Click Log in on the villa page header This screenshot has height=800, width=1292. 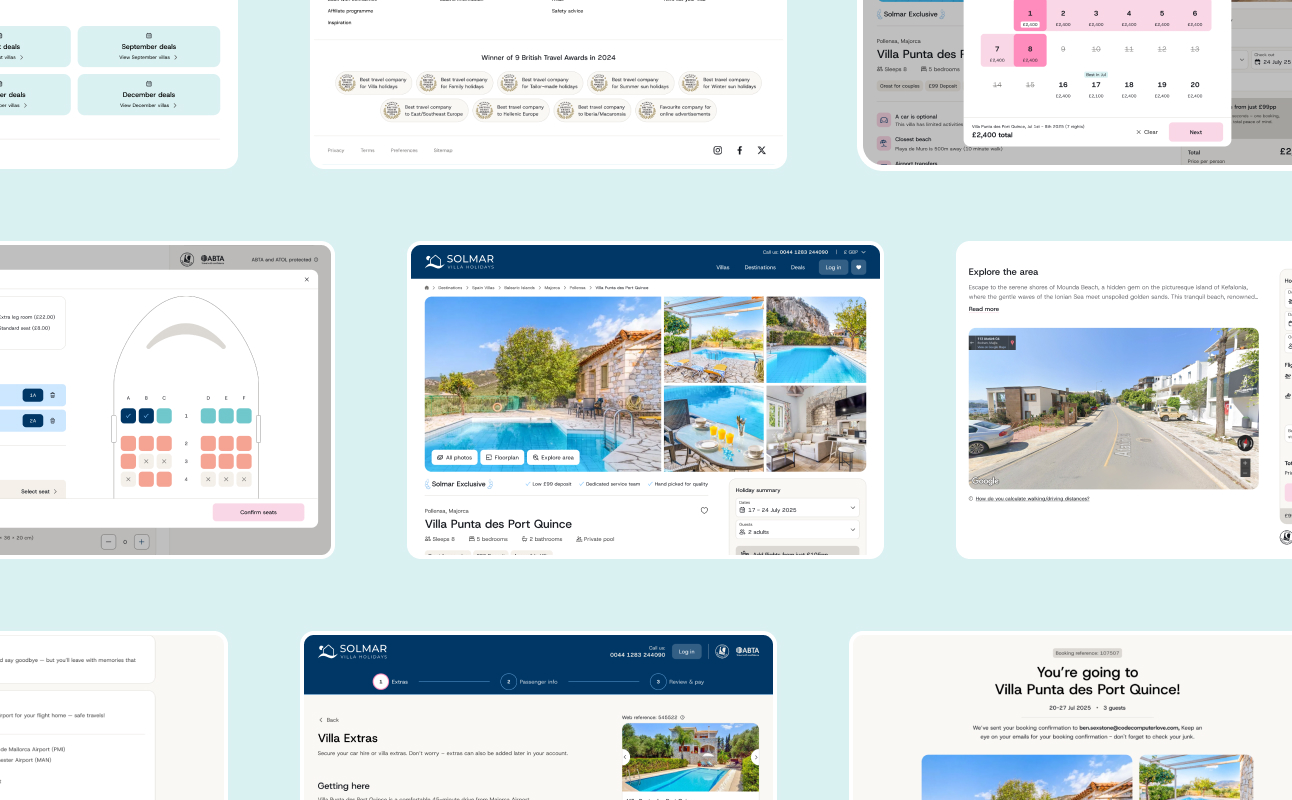(833, 267)
